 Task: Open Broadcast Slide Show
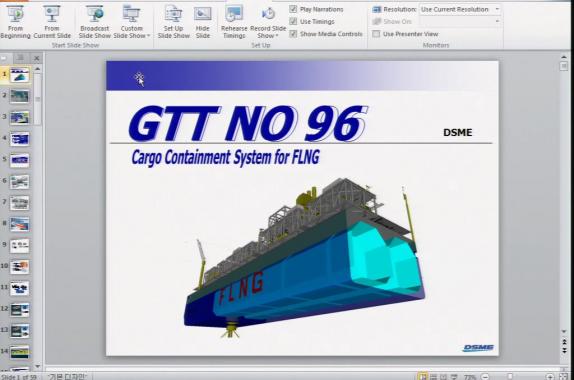(x=94, y=22)
